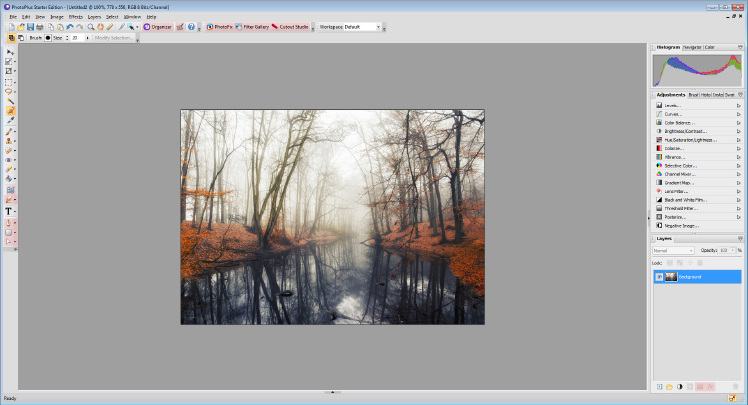
Task: Click the Opacity value field
Action: [x=724, y=250]
